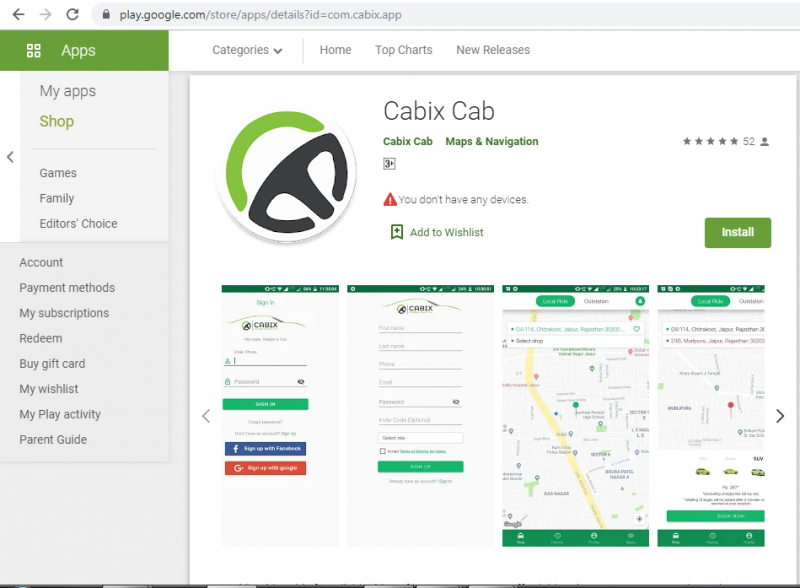Open My wishlist
Screen dimensions: 800x588
pyautogui.click(x=49, y=389)
